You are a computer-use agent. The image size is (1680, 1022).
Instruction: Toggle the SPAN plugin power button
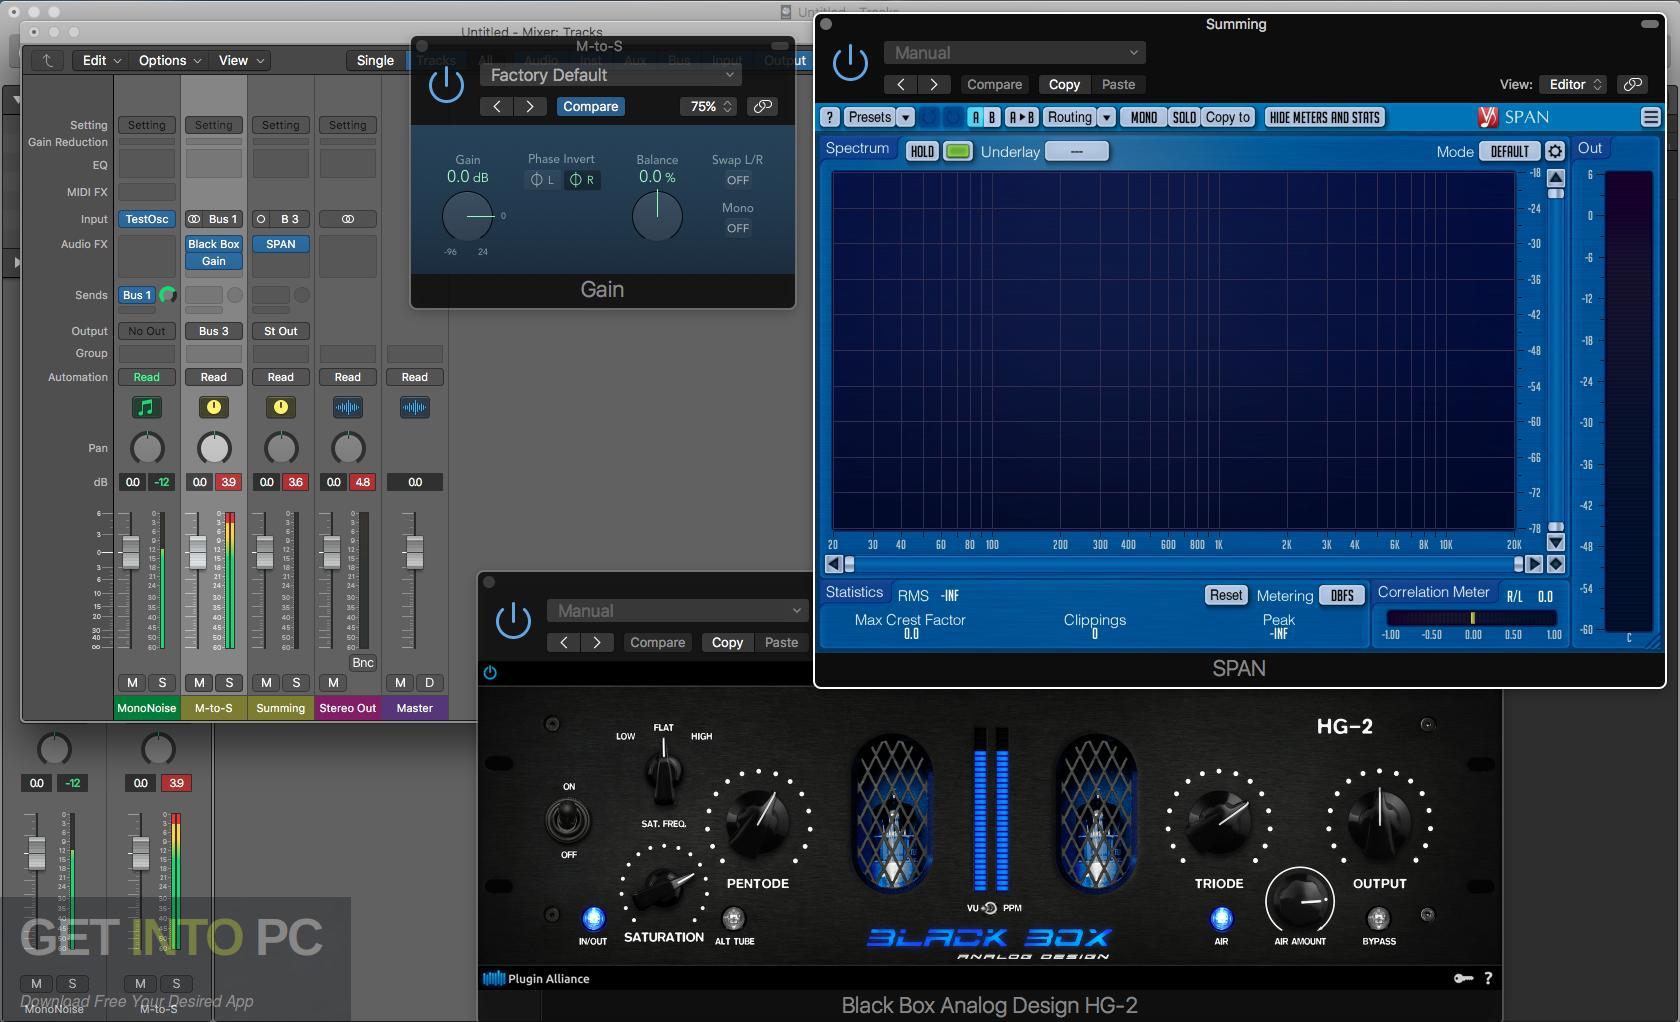coord(850,64)
